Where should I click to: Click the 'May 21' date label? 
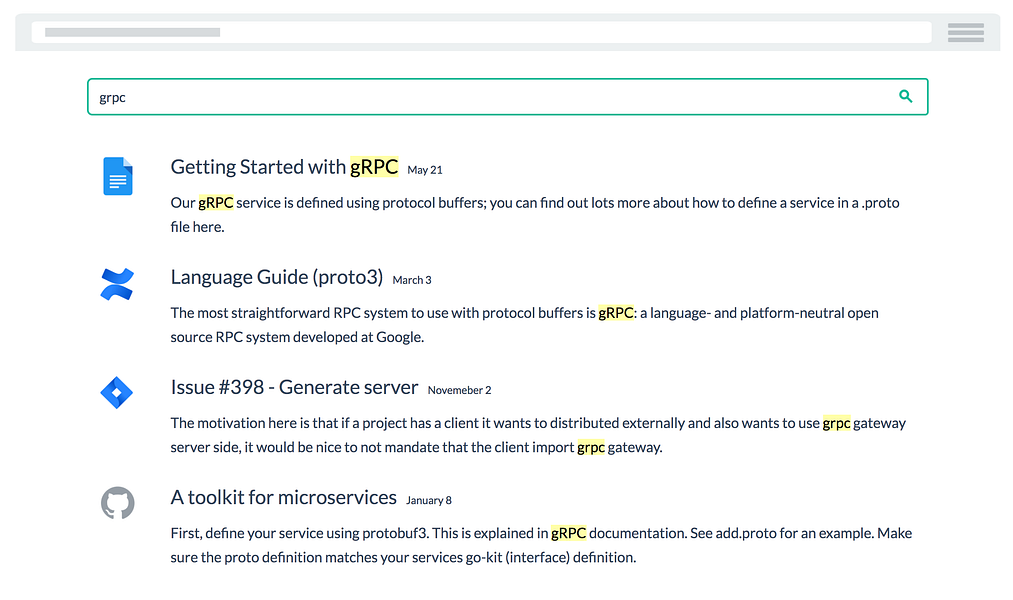[425, 170]
